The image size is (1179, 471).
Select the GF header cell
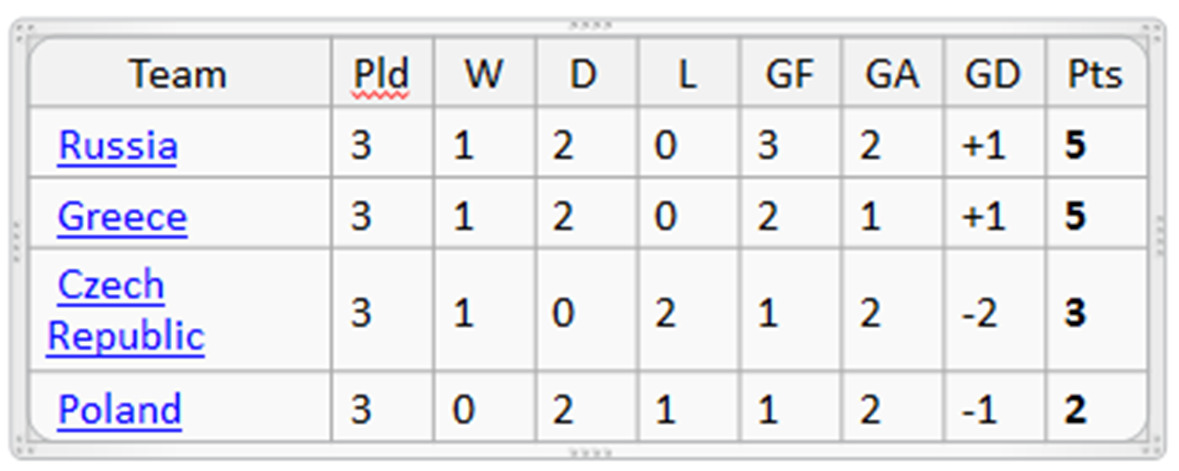point(789,74)
